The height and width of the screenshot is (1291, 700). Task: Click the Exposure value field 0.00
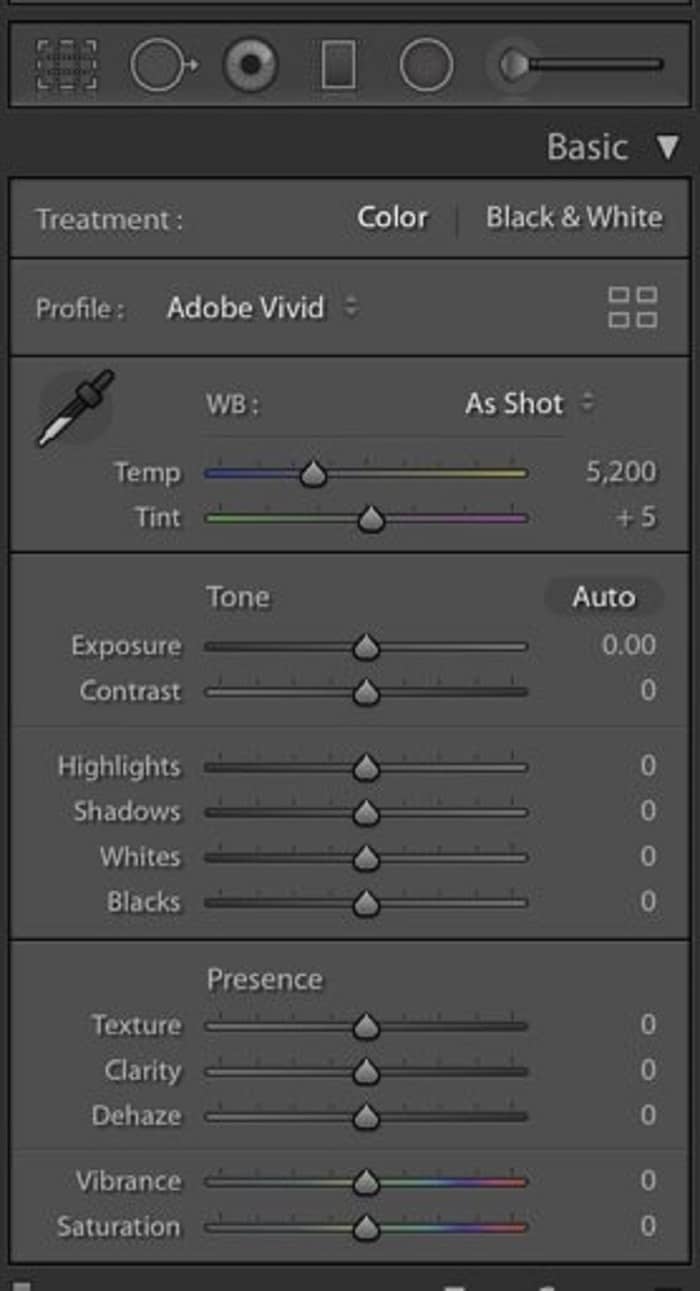[628, 646]
